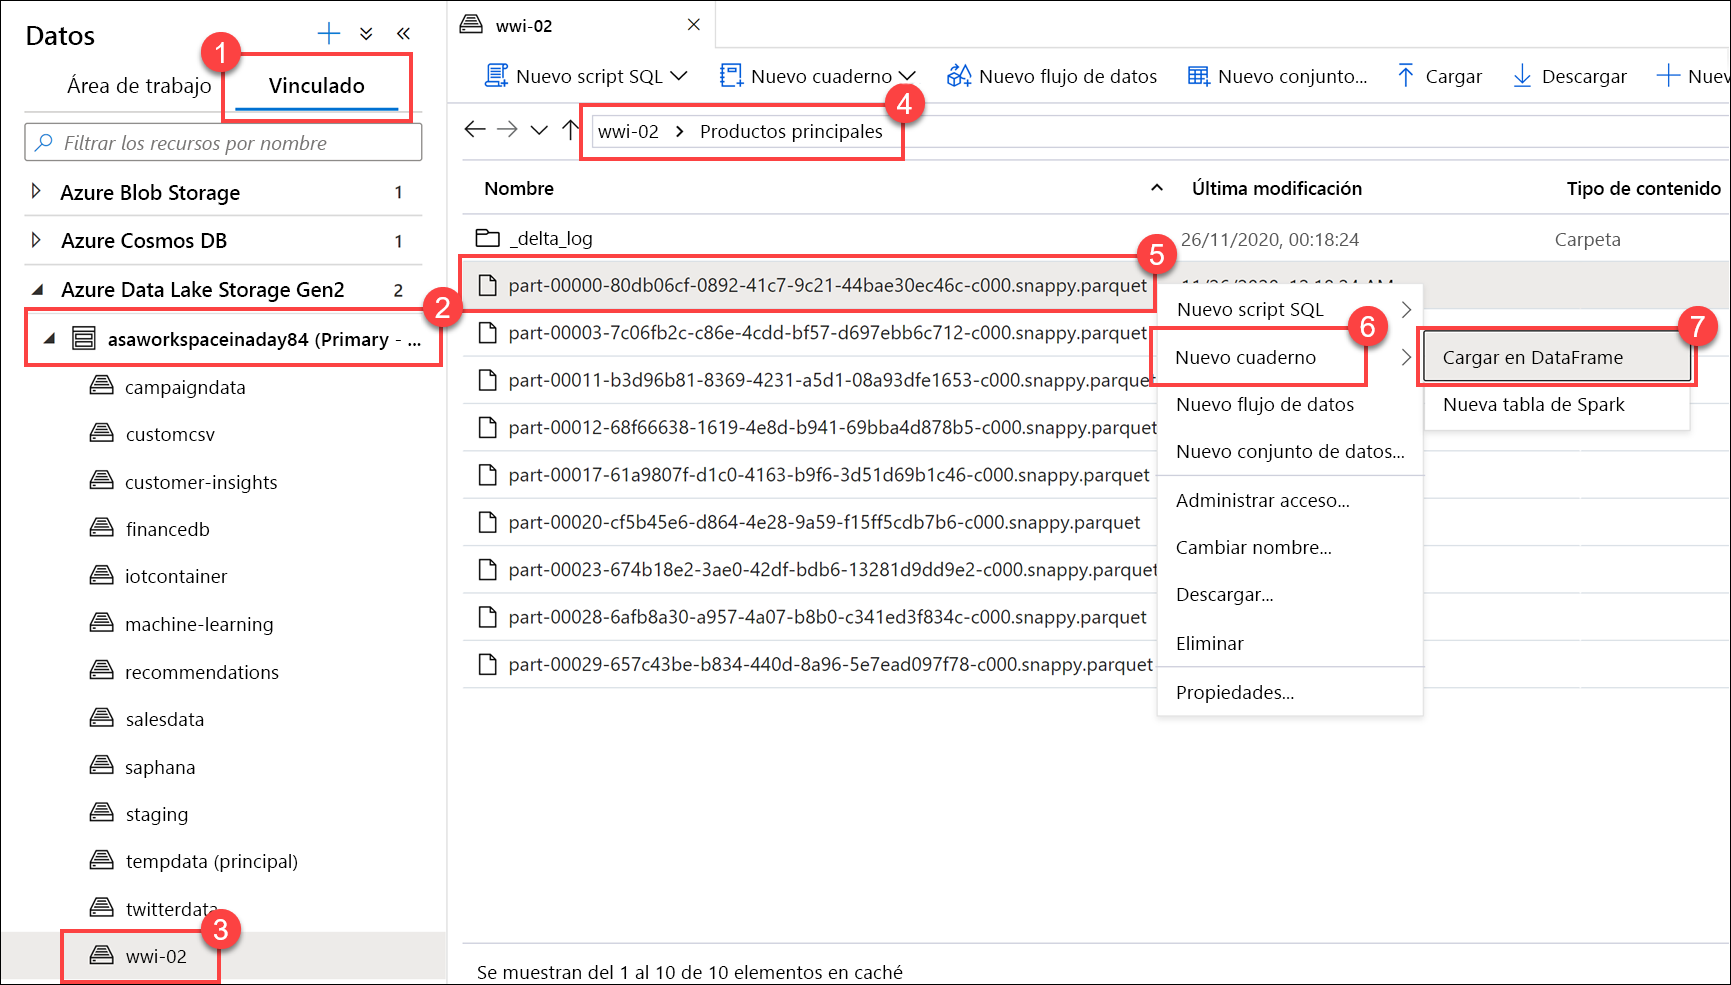The image size is (1731, 985).
Task: Open the navigation history dropdown chevron
Action: point(539,130)
